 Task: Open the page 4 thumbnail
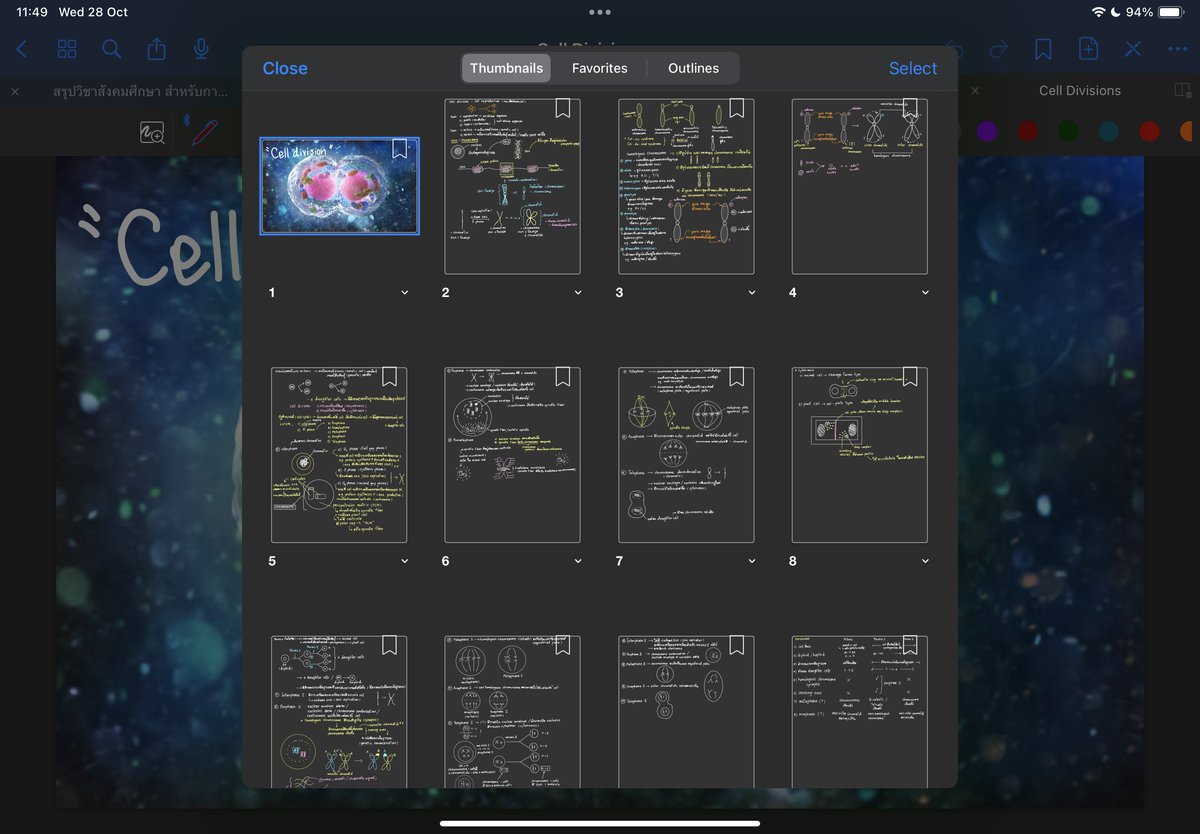860,186
